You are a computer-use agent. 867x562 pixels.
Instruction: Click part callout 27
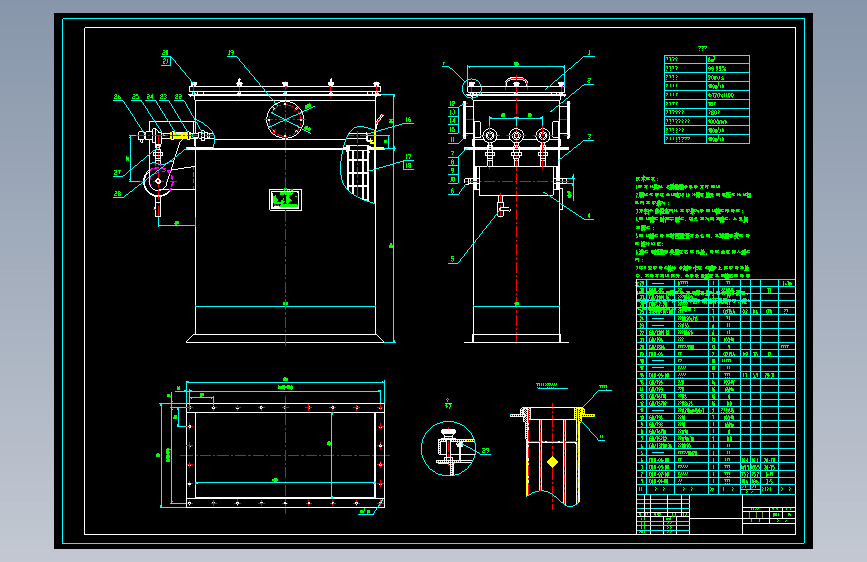tap(117, 173)
